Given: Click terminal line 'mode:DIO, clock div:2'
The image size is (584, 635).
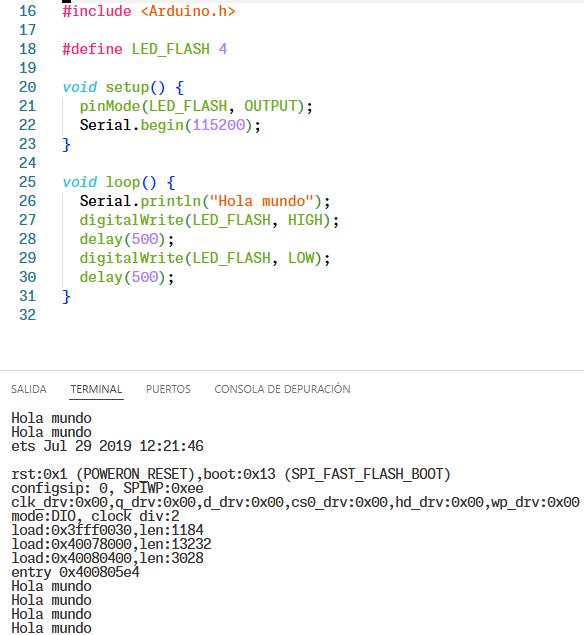Looking at the screenshot, I should [95, 516].
